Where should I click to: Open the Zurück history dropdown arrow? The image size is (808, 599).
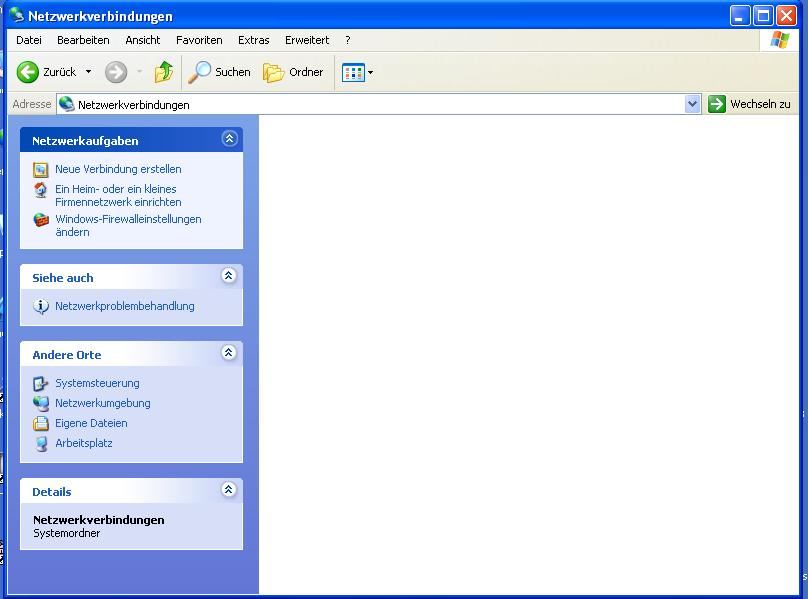pyautogui.click(x=88, y=72)
